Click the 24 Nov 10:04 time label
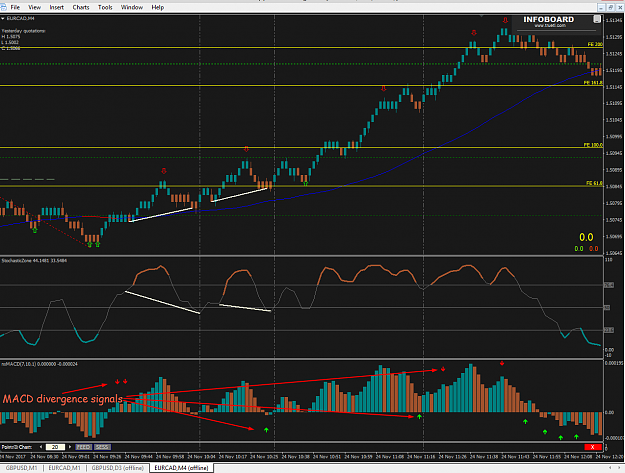The height and width of the screenshot is (473, 625). 201,457
